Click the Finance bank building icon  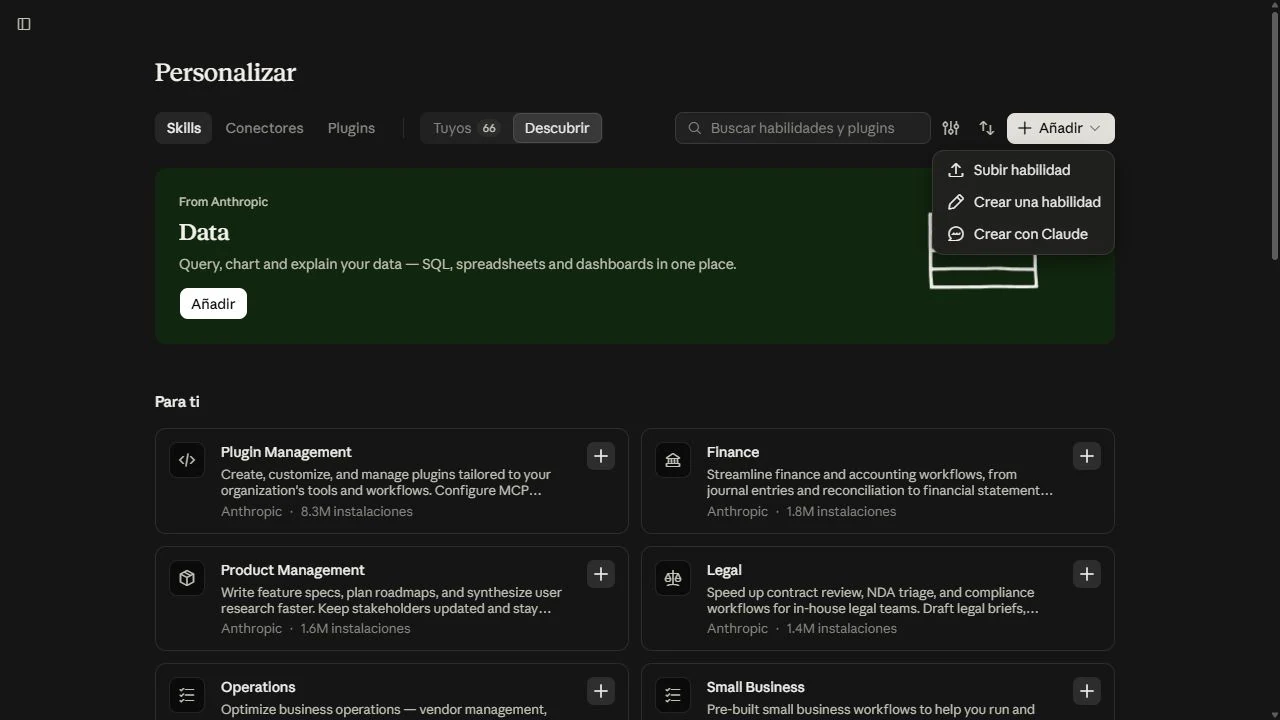click(x=673, y=460)
